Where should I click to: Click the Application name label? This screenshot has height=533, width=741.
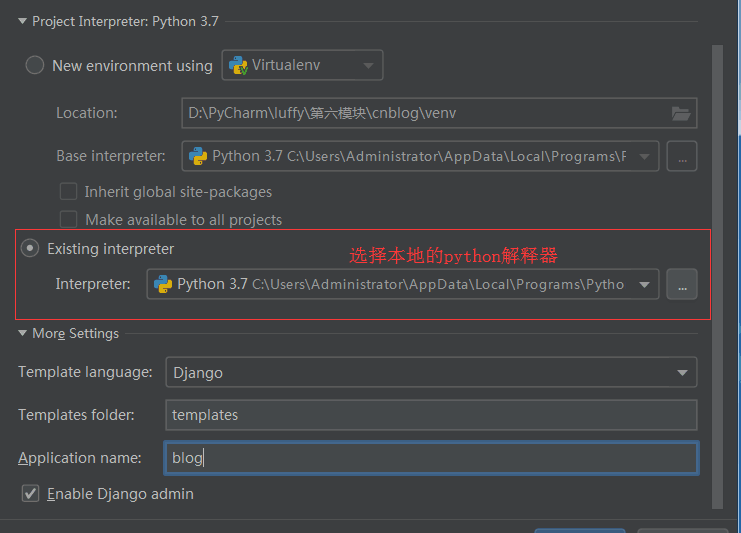(x=79, y=458)
